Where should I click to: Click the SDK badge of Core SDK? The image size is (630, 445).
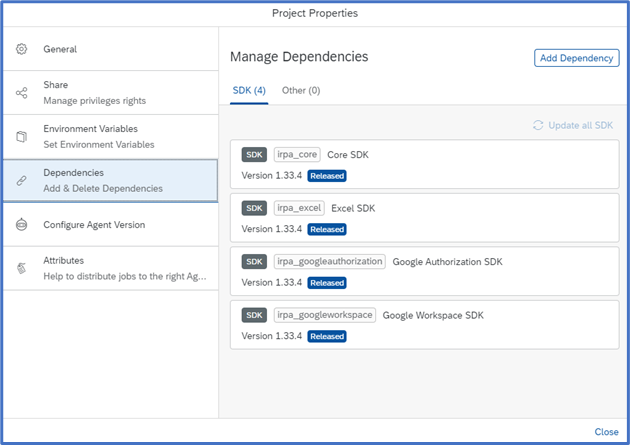tap(254, 155)
